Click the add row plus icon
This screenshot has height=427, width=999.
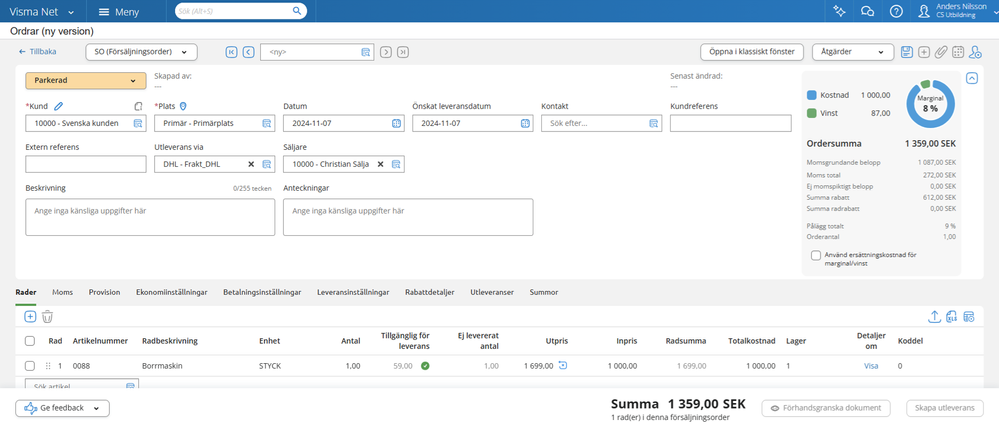[x=30, y=317]
